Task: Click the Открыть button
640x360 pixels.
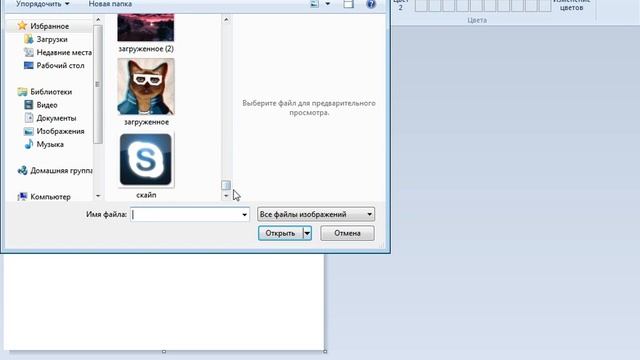Action: 280,233
